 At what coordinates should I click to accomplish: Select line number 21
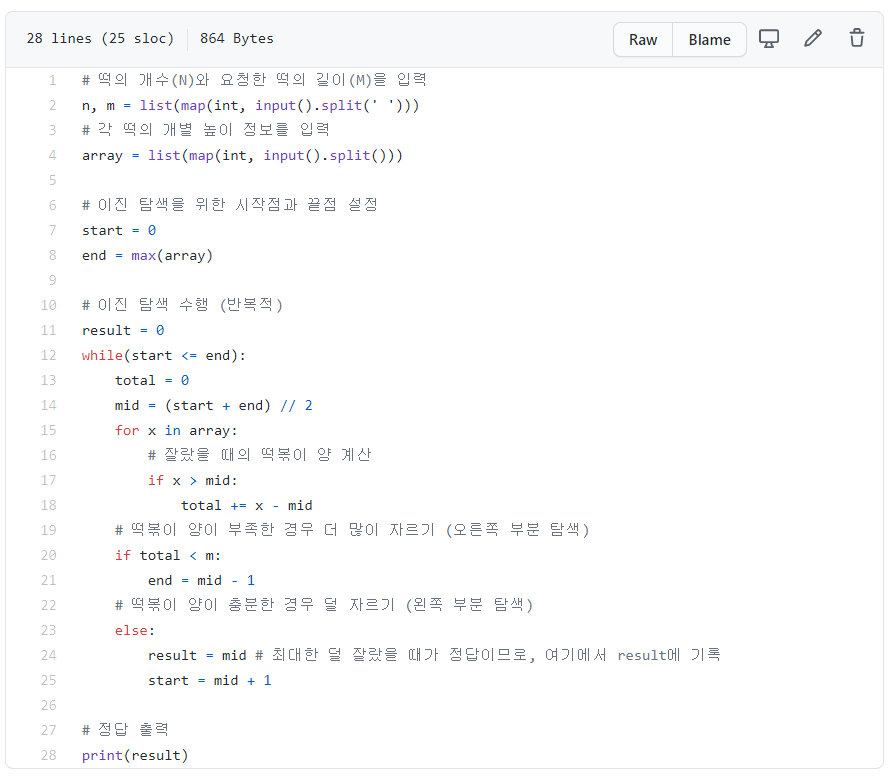(x=48, y=581)
